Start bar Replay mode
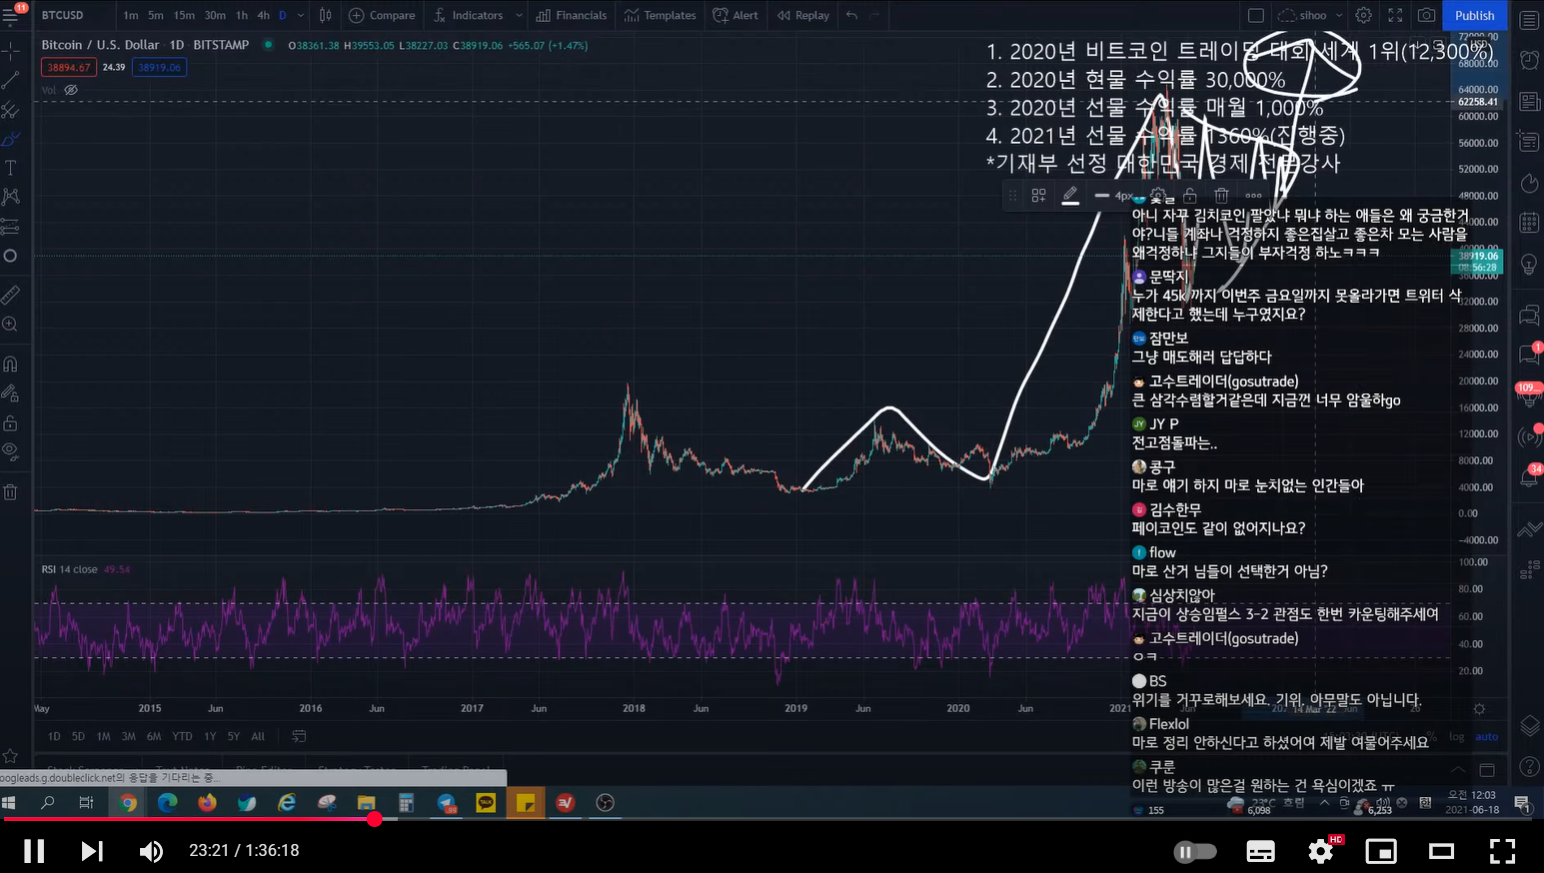1544x873 pixels. point(803,15)
